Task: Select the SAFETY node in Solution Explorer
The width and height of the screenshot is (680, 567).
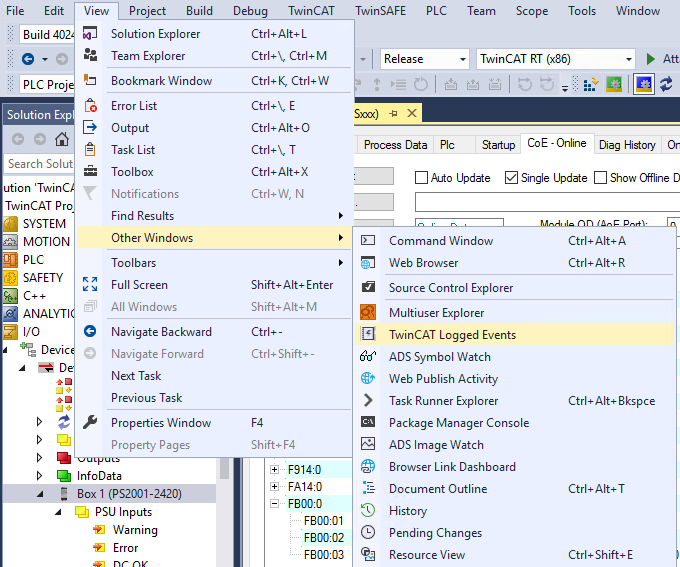Action: pos(43,277)
